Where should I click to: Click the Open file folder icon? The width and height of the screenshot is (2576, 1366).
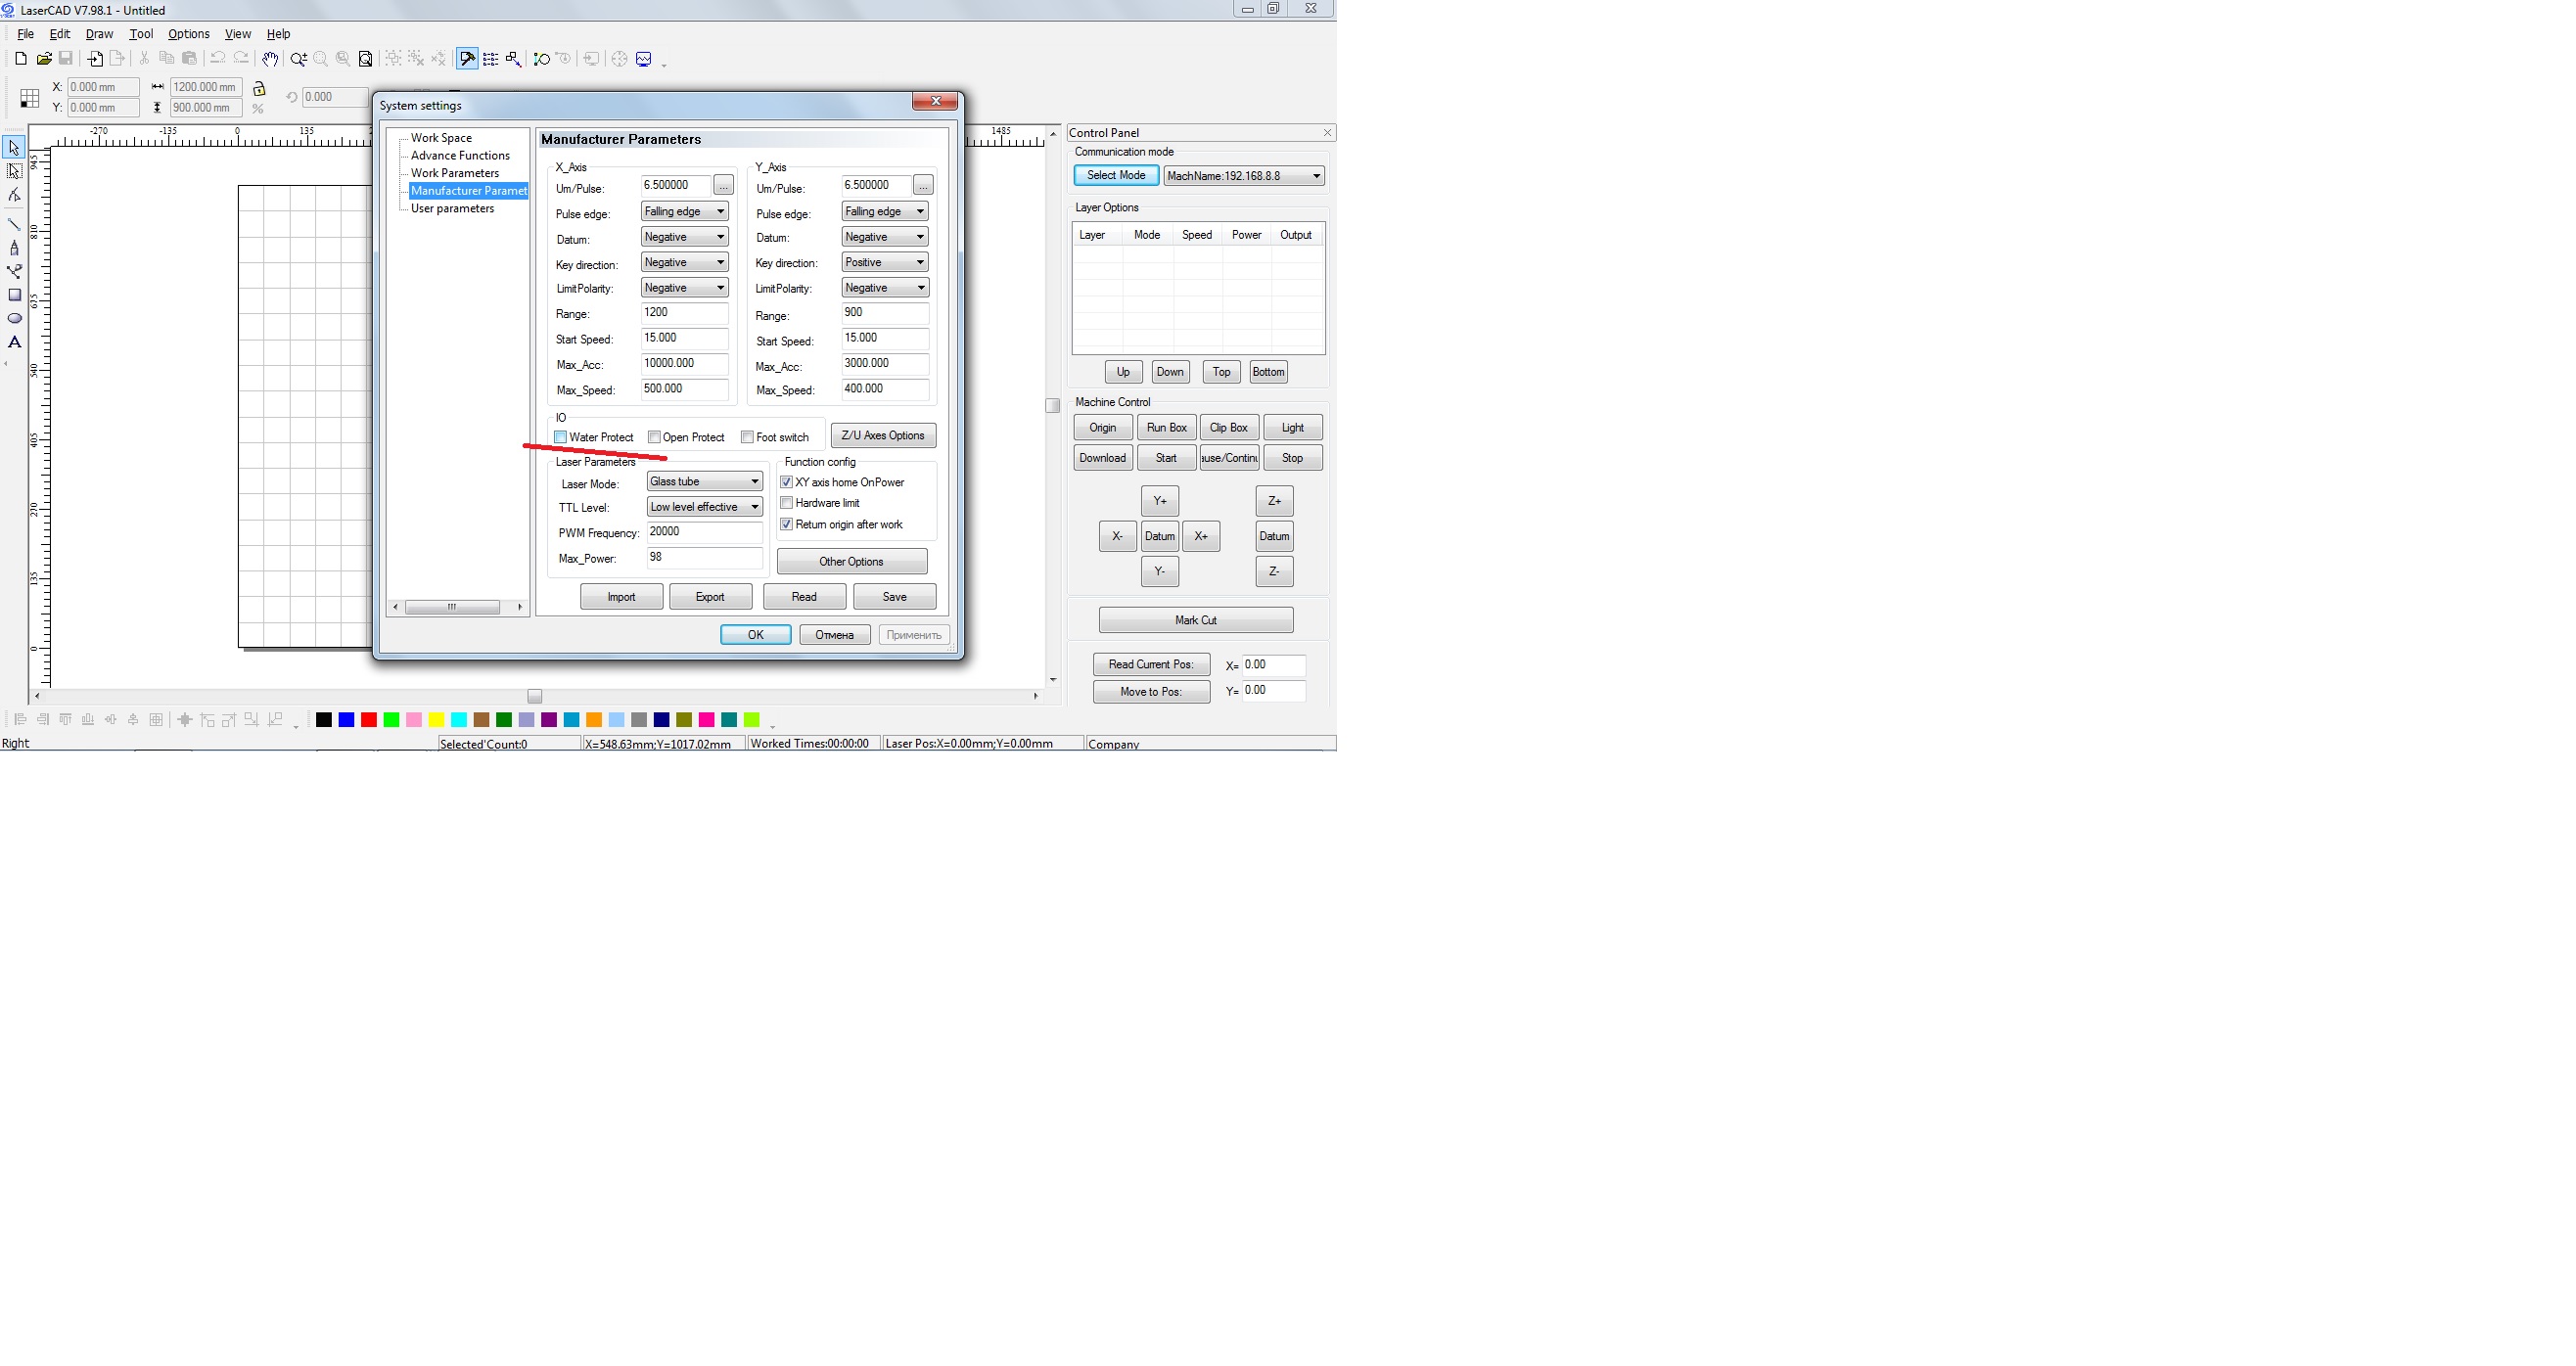tap(44, 59)
